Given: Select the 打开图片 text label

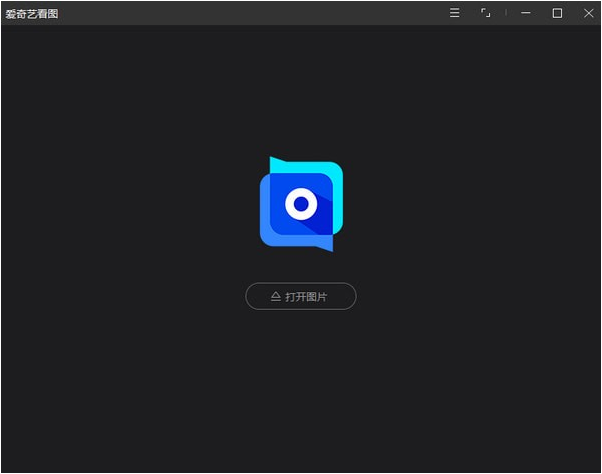Looking at the screenshot, I should 307,297.
